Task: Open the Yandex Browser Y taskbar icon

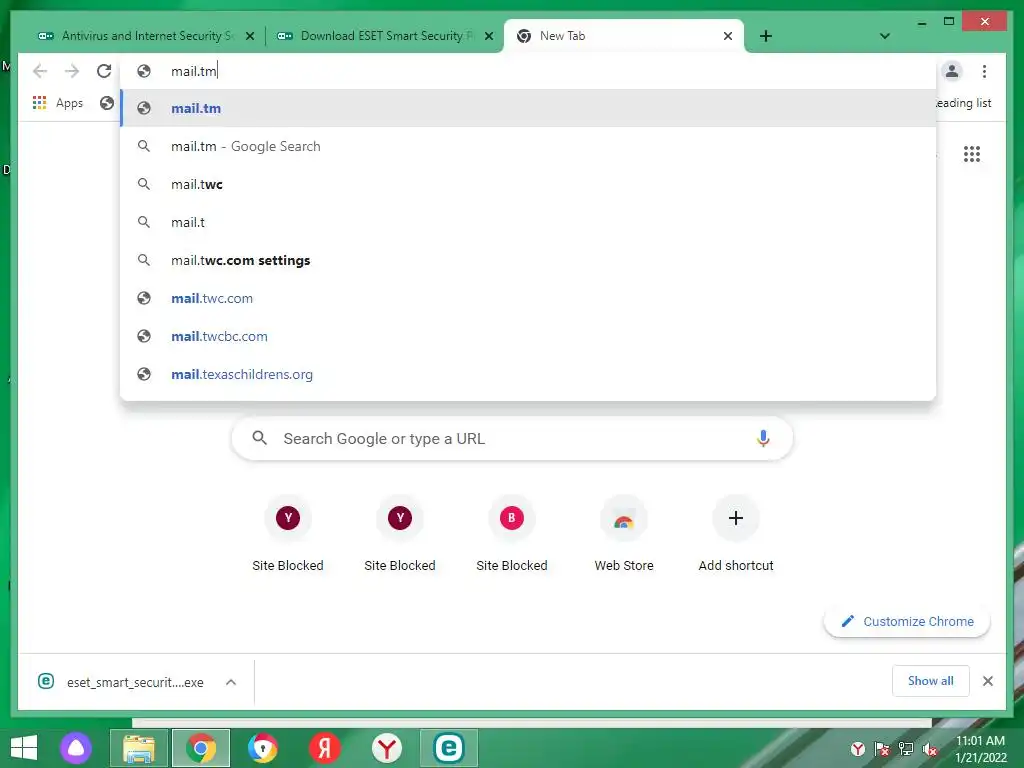Action: [387, 748]
